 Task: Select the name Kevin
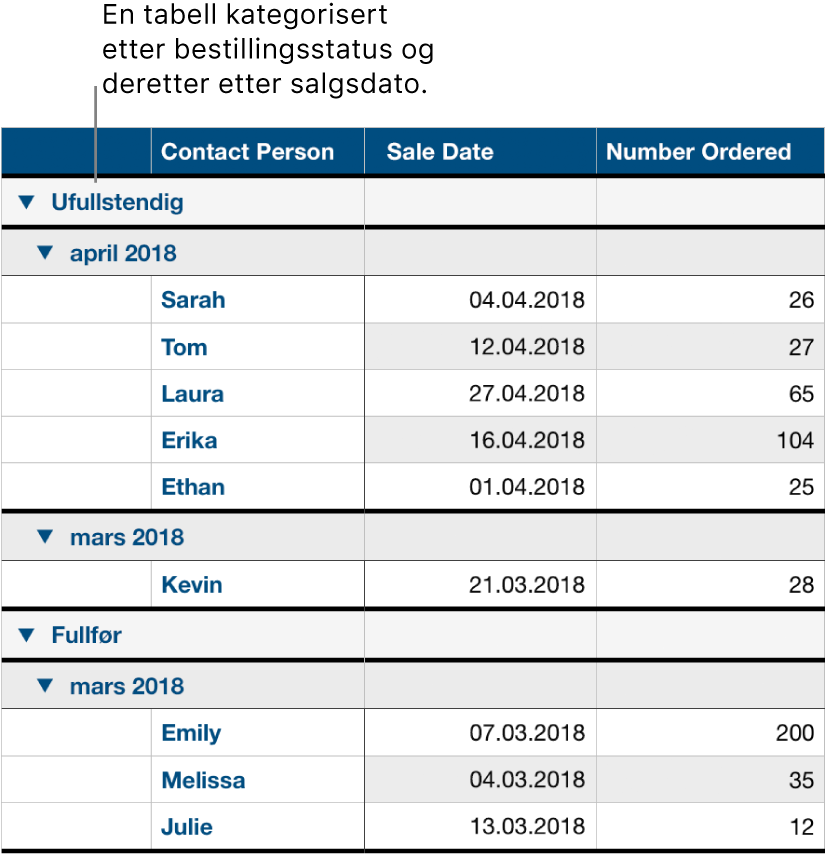tap(192, 584)
